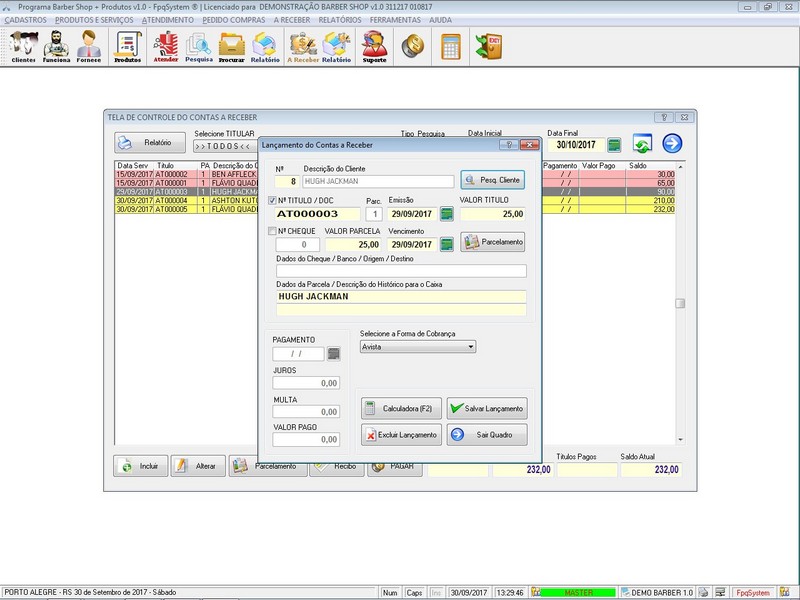Viewport: 800px width, 600px height.
Task: Open the Produtos toolbar icon
Action: coord(128,46)
